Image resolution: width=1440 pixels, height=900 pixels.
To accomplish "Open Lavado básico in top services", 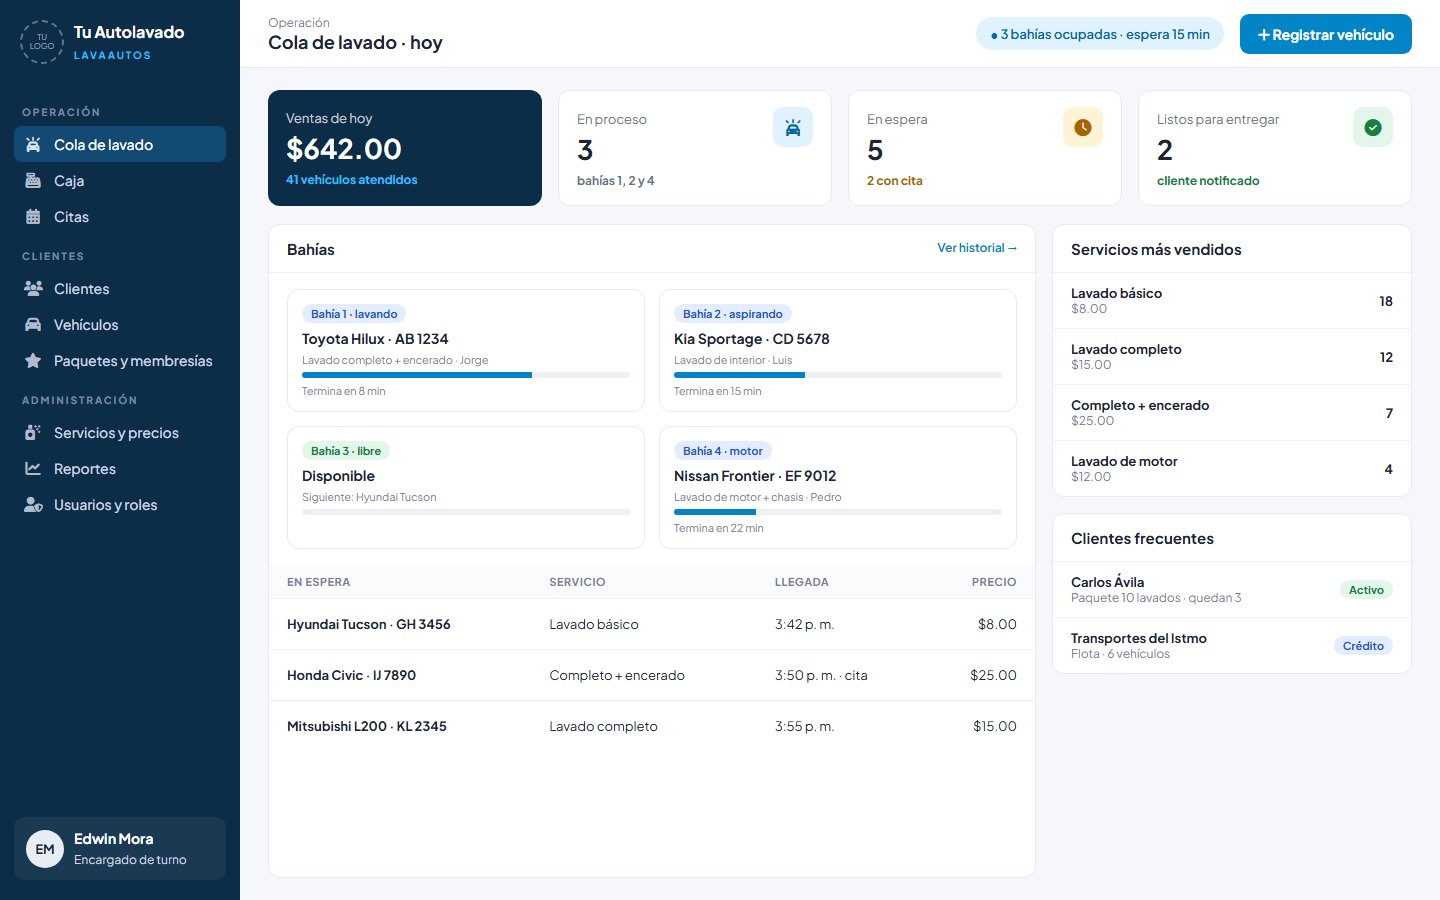I will tap(1232, 301).
